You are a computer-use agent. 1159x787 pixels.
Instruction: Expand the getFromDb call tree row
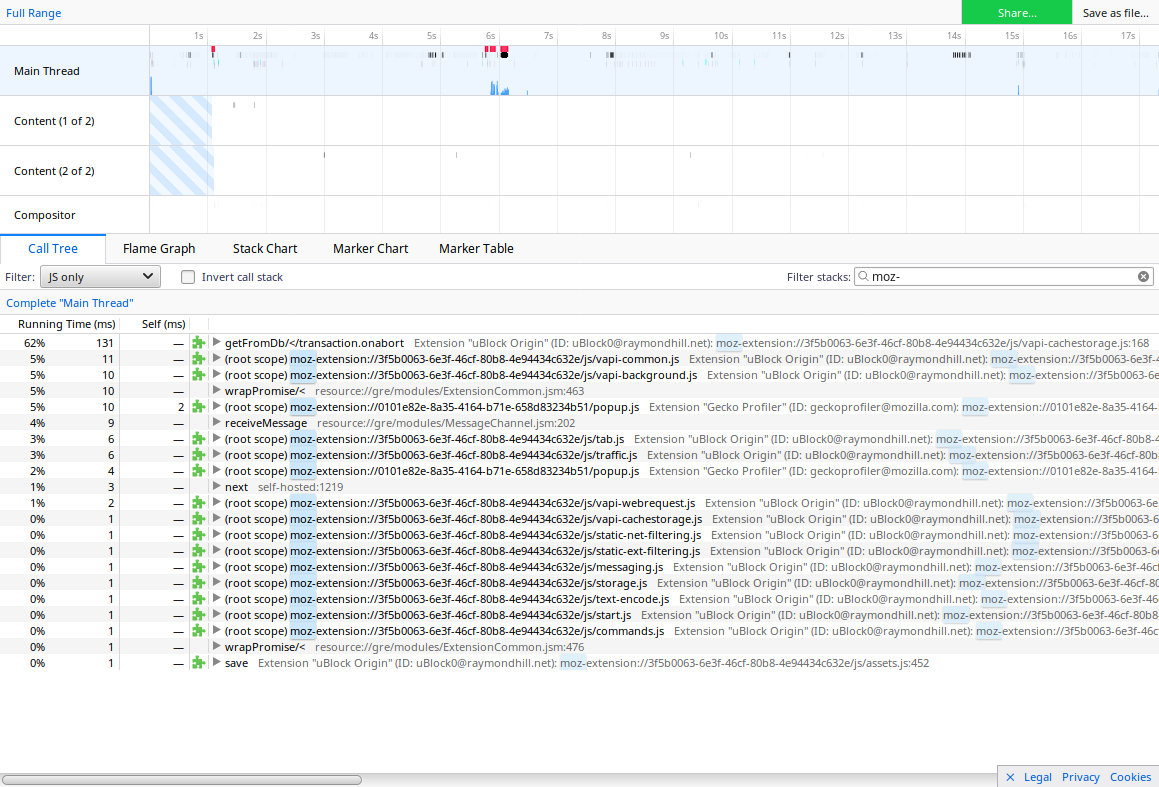[x=217, y=343]
